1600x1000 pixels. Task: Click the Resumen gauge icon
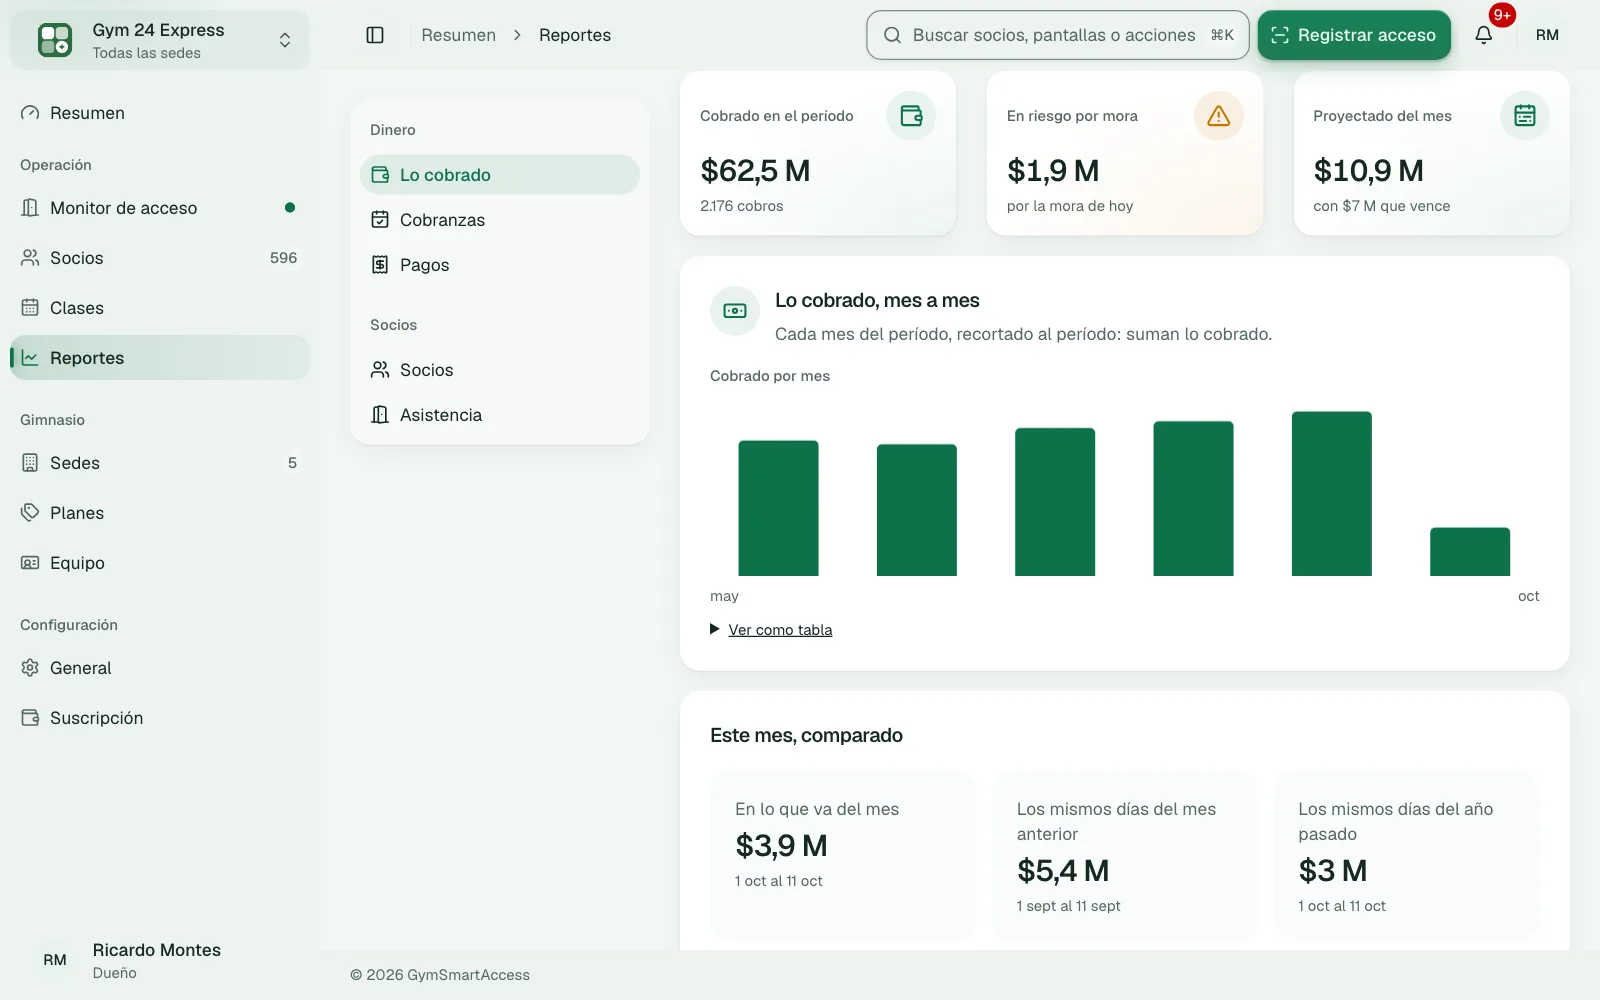(x=30, y=113)
